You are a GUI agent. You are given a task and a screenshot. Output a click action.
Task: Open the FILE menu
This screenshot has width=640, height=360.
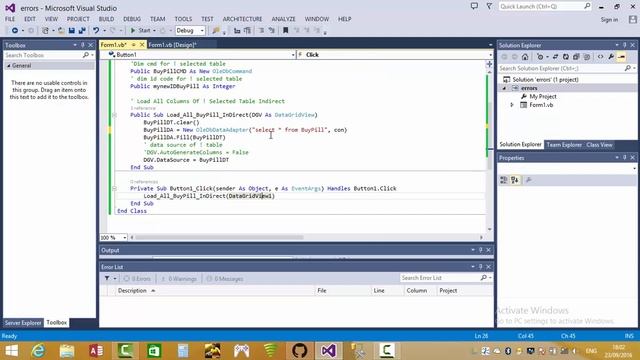click(10, 19)
